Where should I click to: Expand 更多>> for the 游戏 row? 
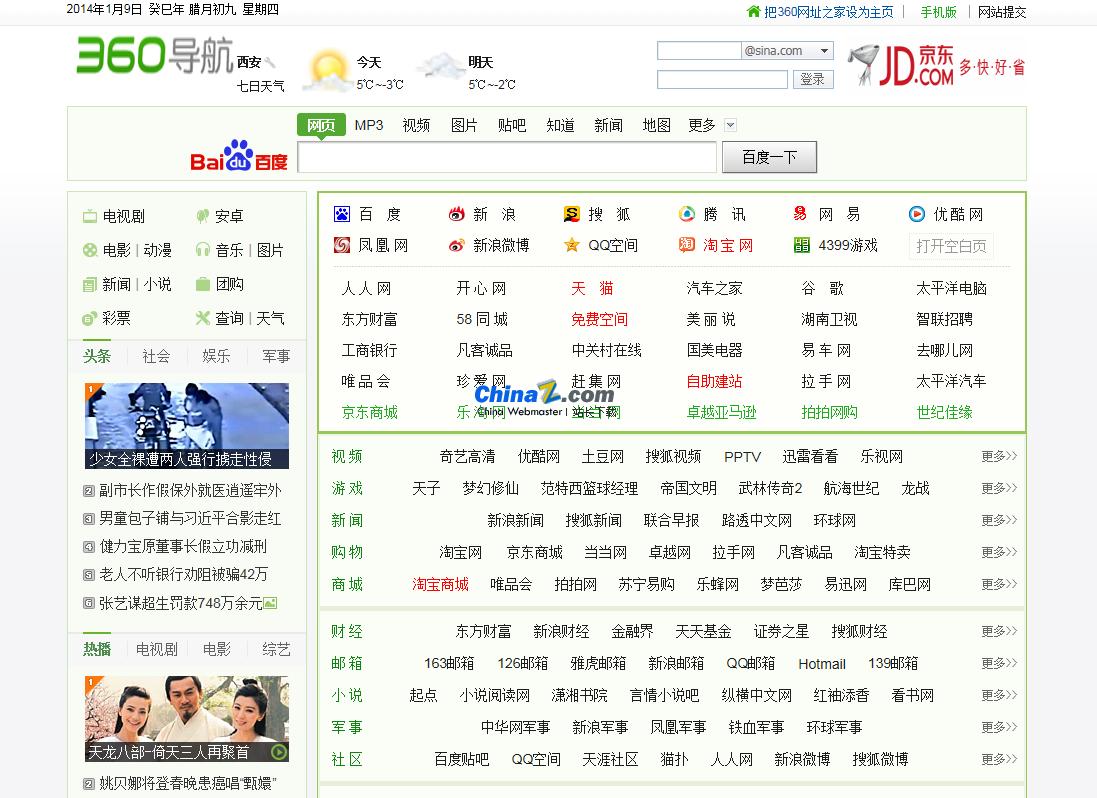coord(999,488)
